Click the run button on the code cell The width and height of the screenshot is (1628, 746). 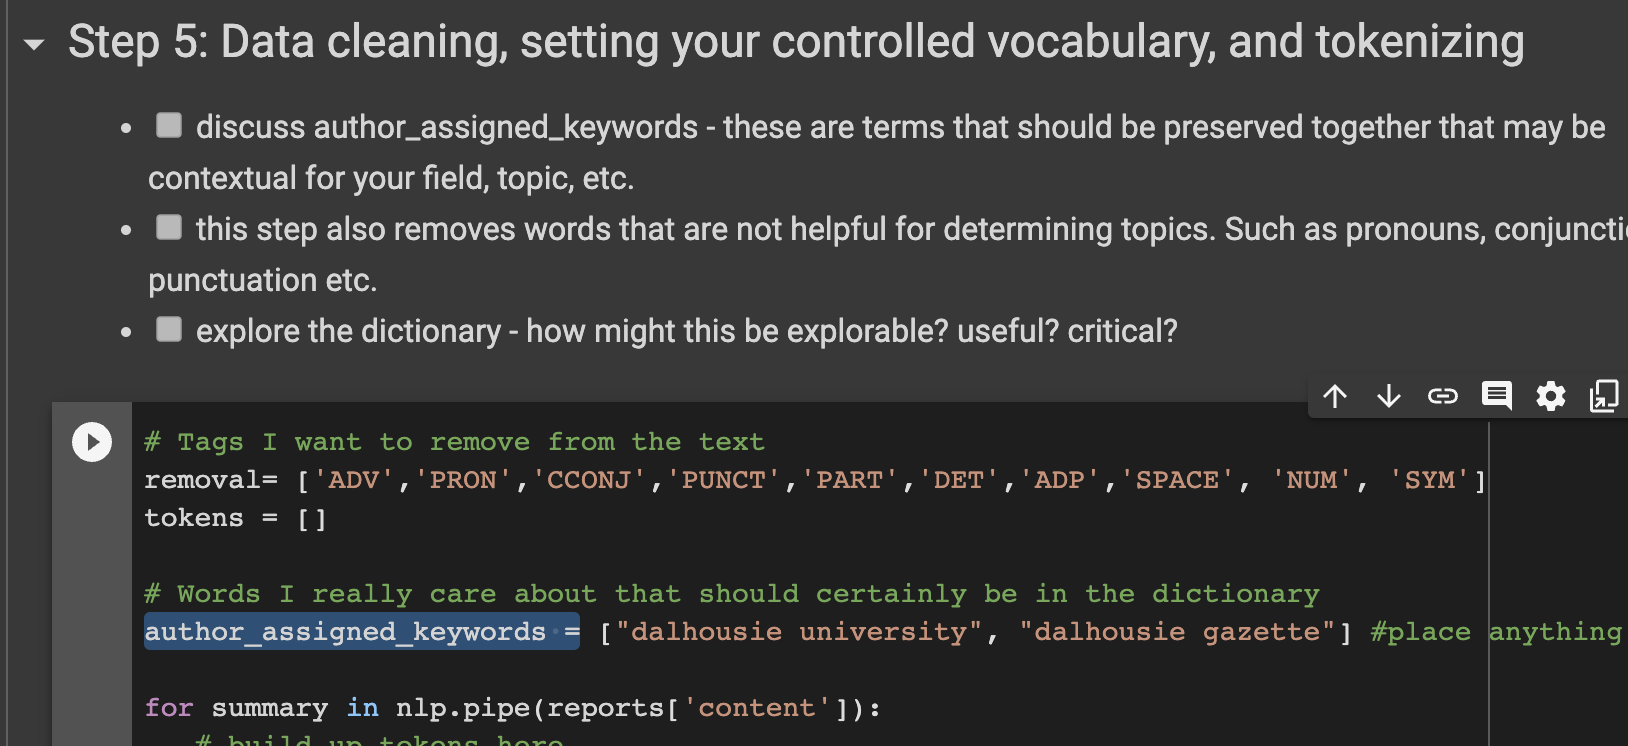92,442
